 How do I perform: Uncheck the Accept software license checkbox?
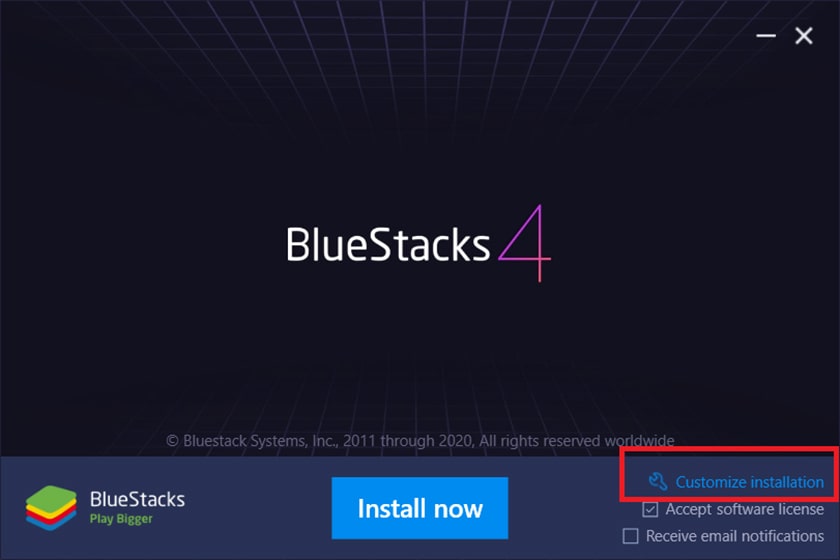650,509
